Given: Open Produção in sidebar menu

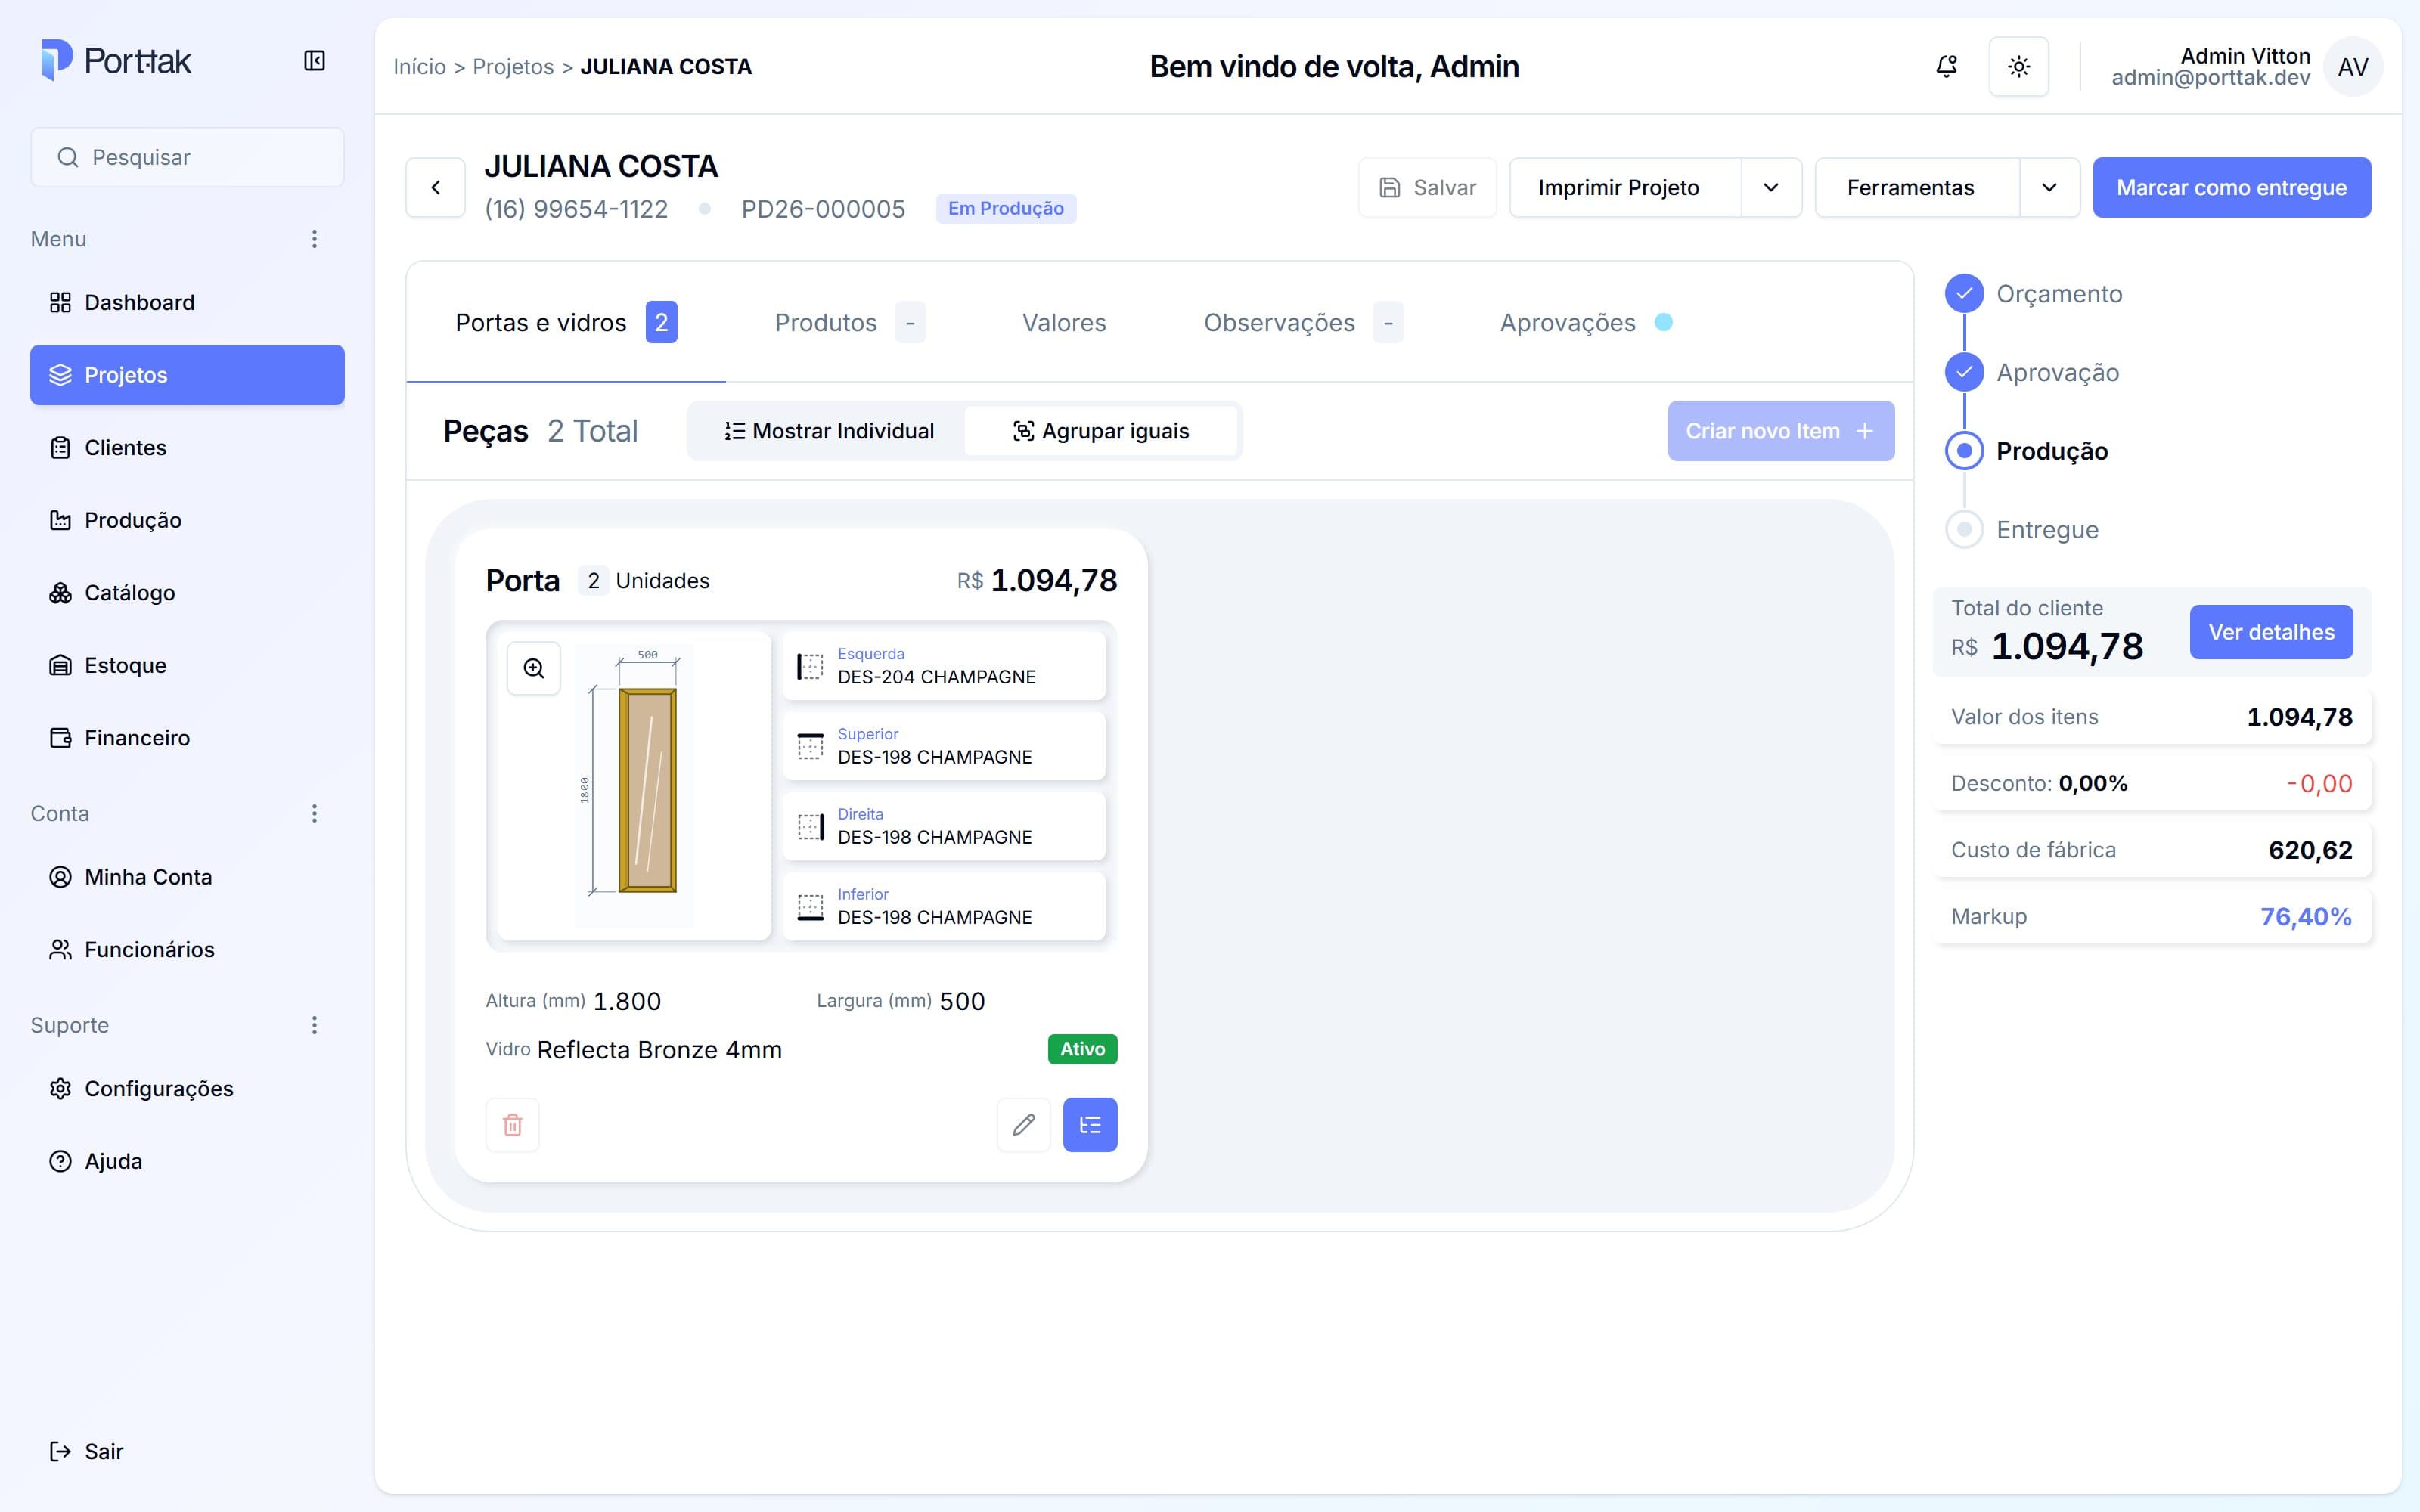Looking at the screenshot, I should [187, 520].
